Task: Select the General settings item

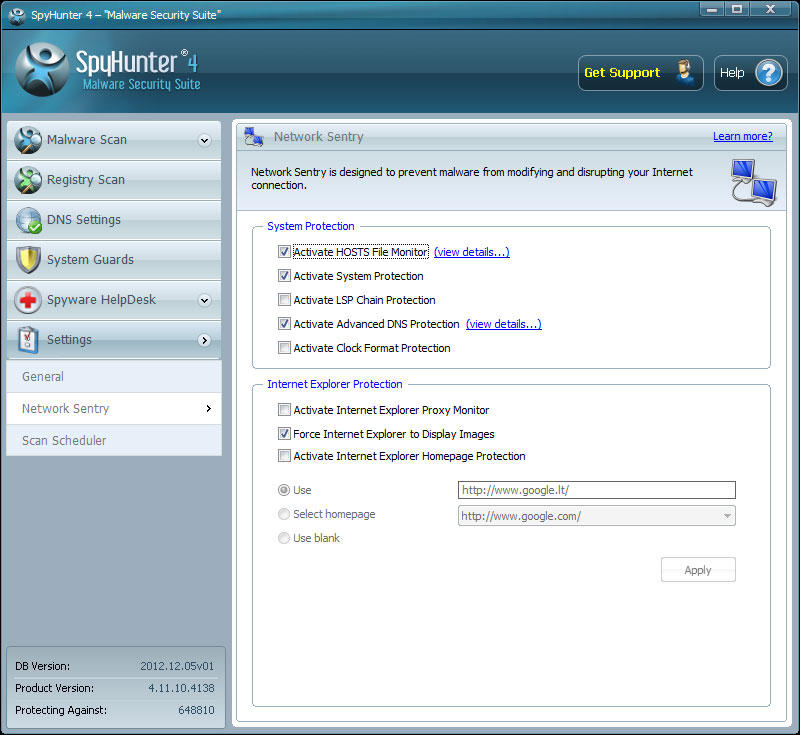Action: (x=114, y=376)
